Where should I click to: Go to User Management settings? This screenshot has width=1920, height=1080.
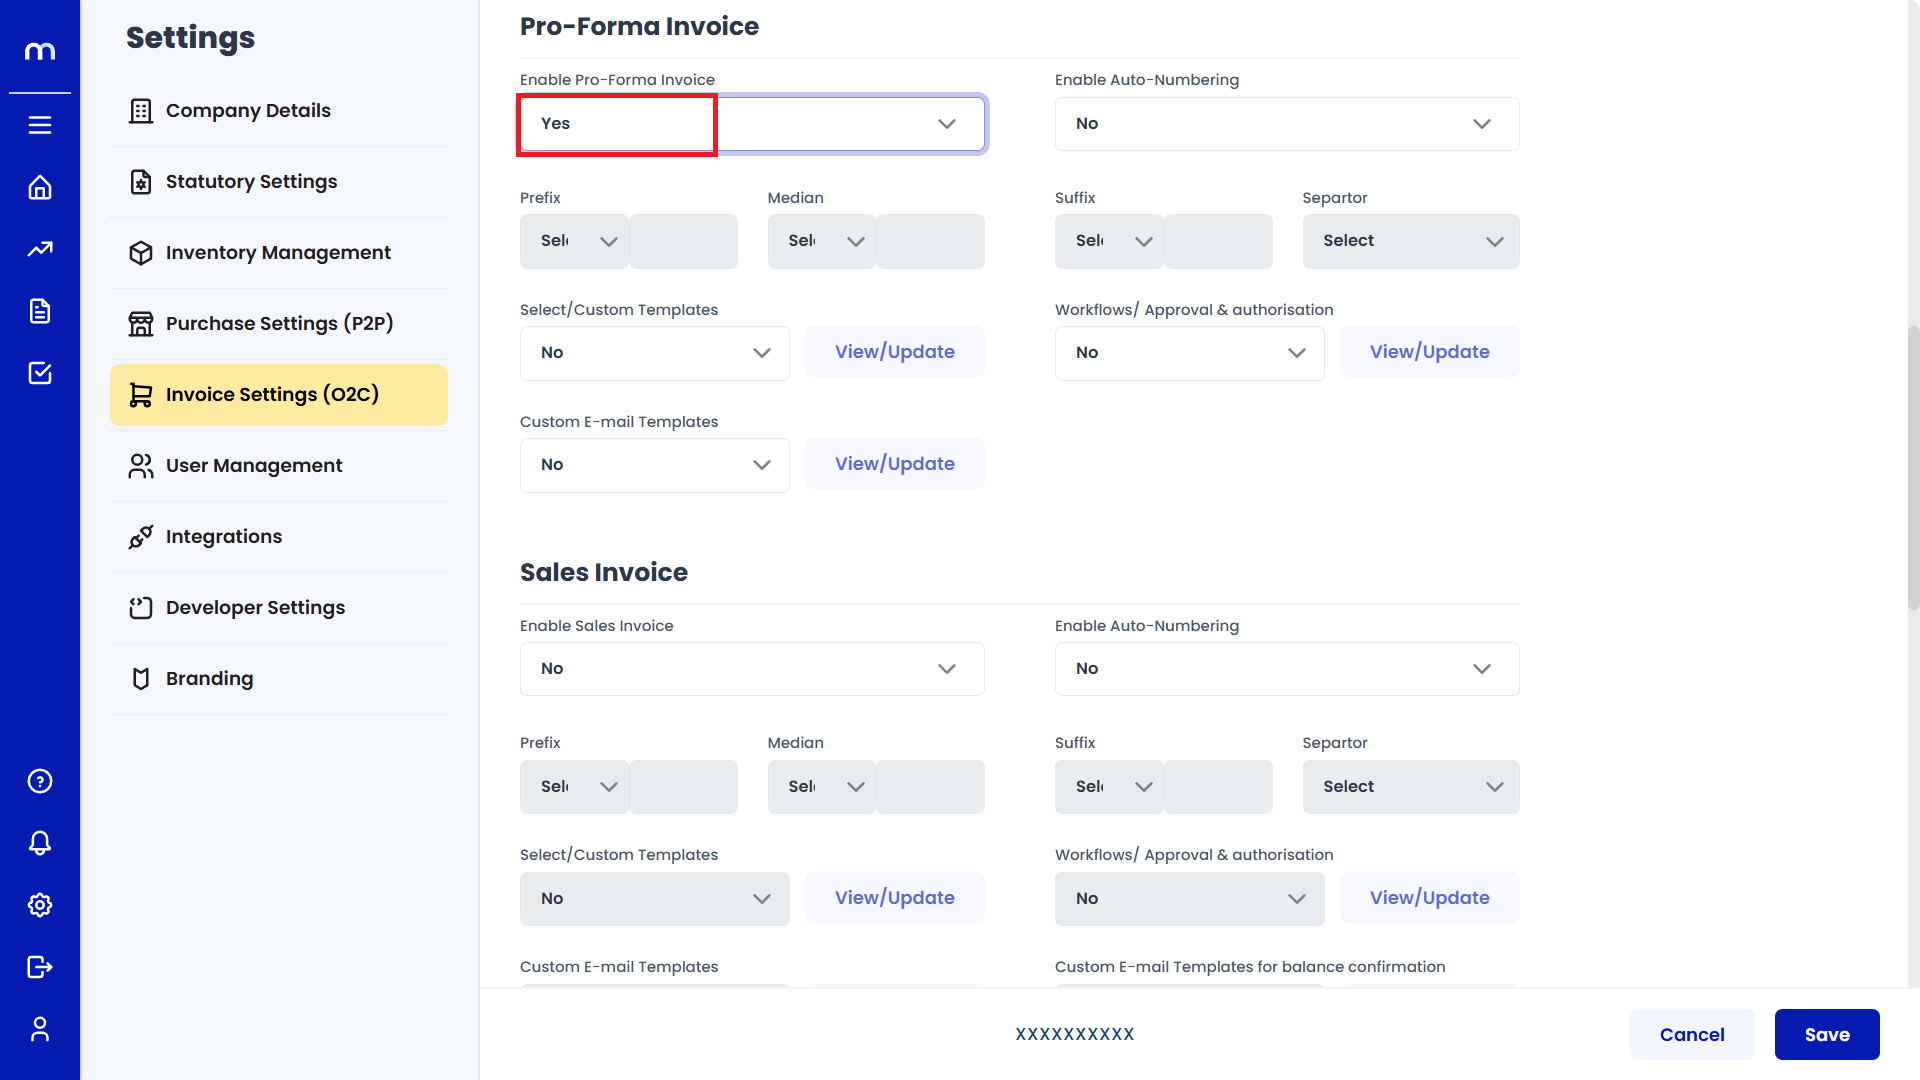254,466
